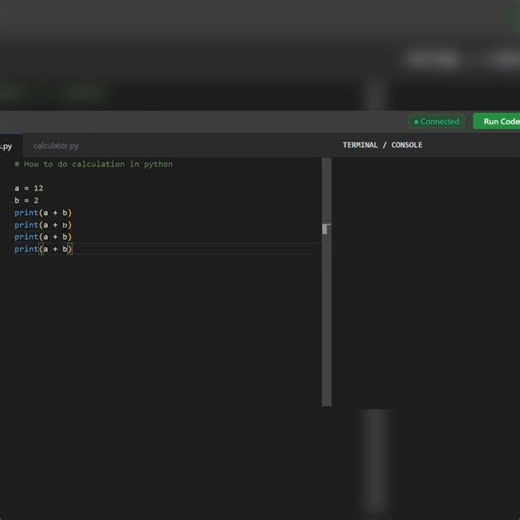Click the Connected status indicator

[436, 122]
